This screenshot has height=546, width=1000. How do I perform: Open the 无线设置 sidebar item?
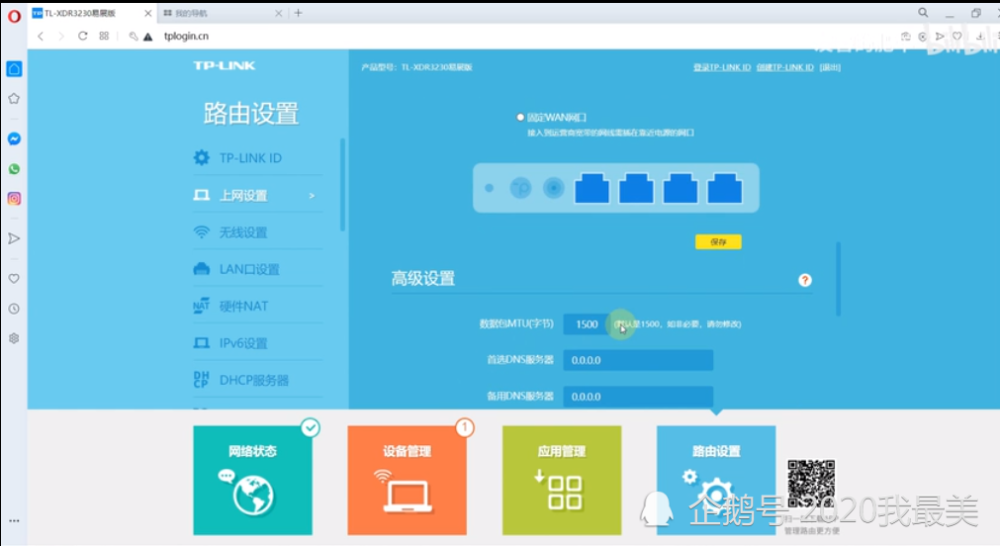point(243,233)
